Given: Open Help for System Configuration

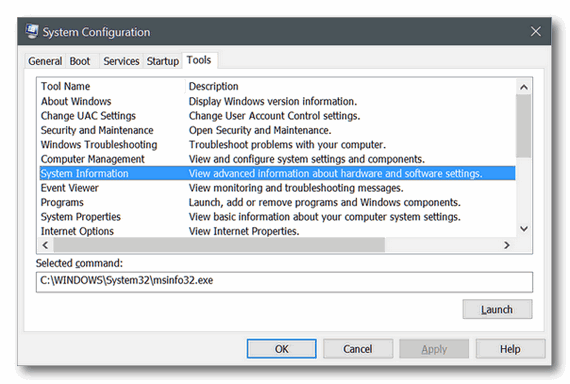Looking at the screenshot, I should (x=510, y=349).
